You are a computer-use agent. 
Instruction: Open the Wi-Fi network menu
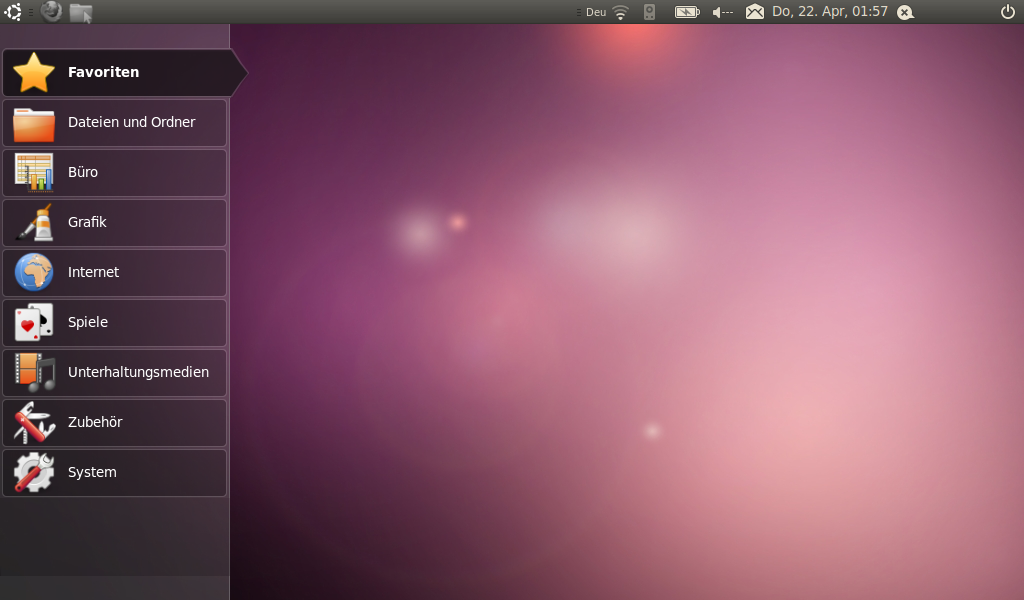tap(620, 12)
